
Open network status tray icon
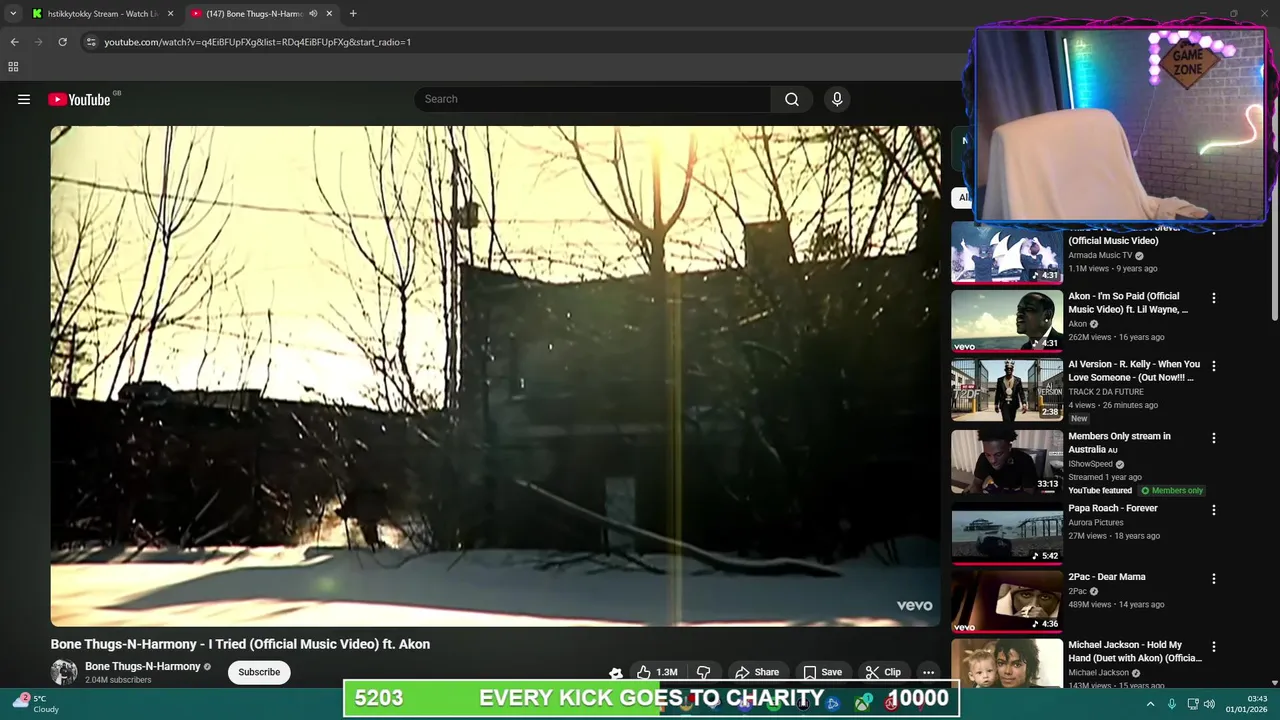[x=1193, y=704]
